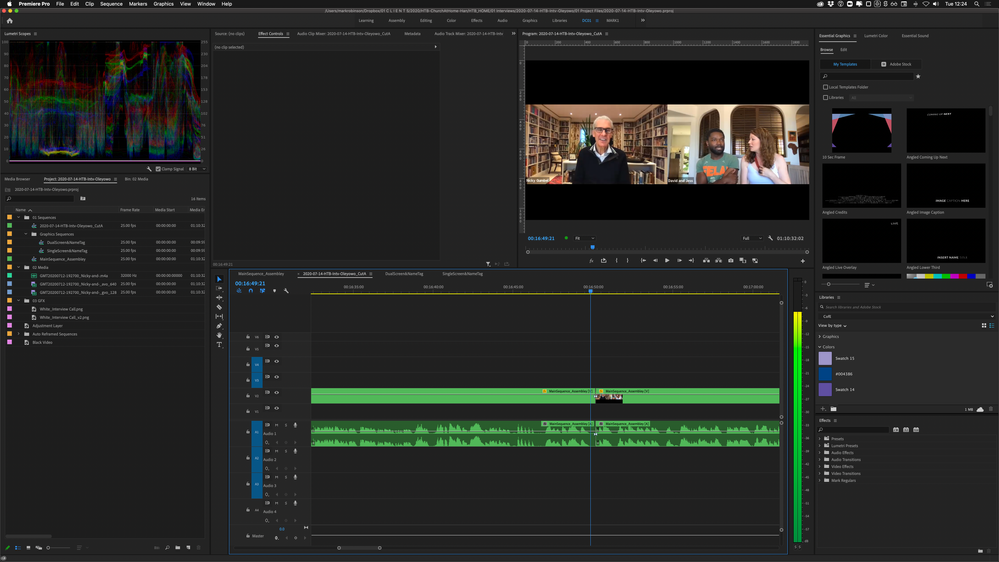Select Swatch 15 color swatch

(x=825, y=359)
